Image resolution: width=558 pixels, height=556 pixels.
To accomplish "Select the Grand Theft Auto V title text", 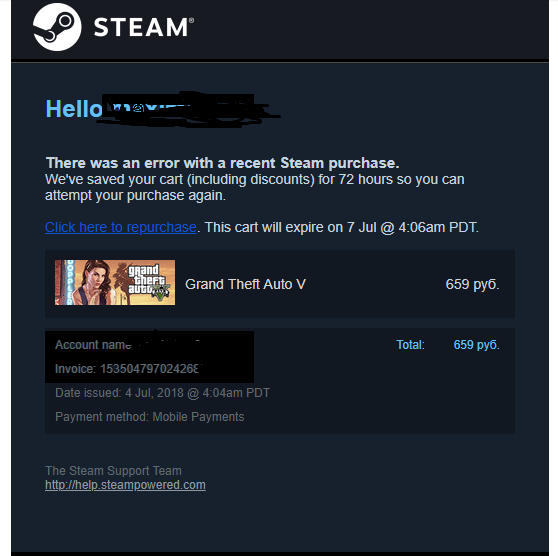I will pyautogui.click(x=245, y=284).
